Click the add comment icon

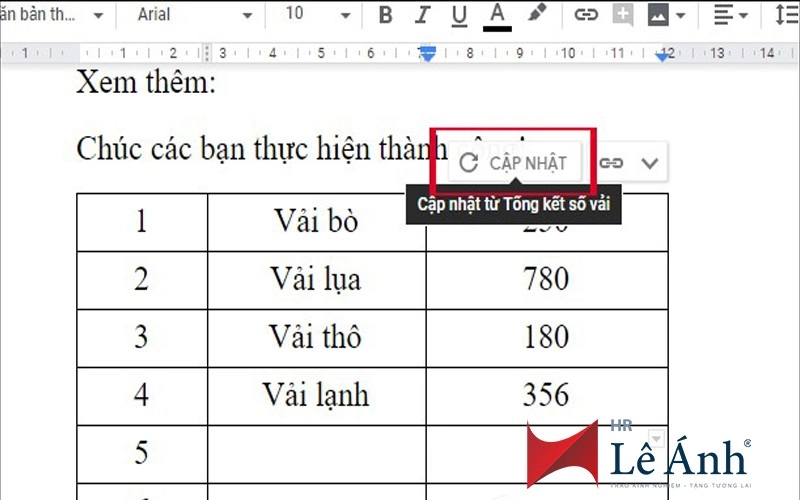point(623,15)
